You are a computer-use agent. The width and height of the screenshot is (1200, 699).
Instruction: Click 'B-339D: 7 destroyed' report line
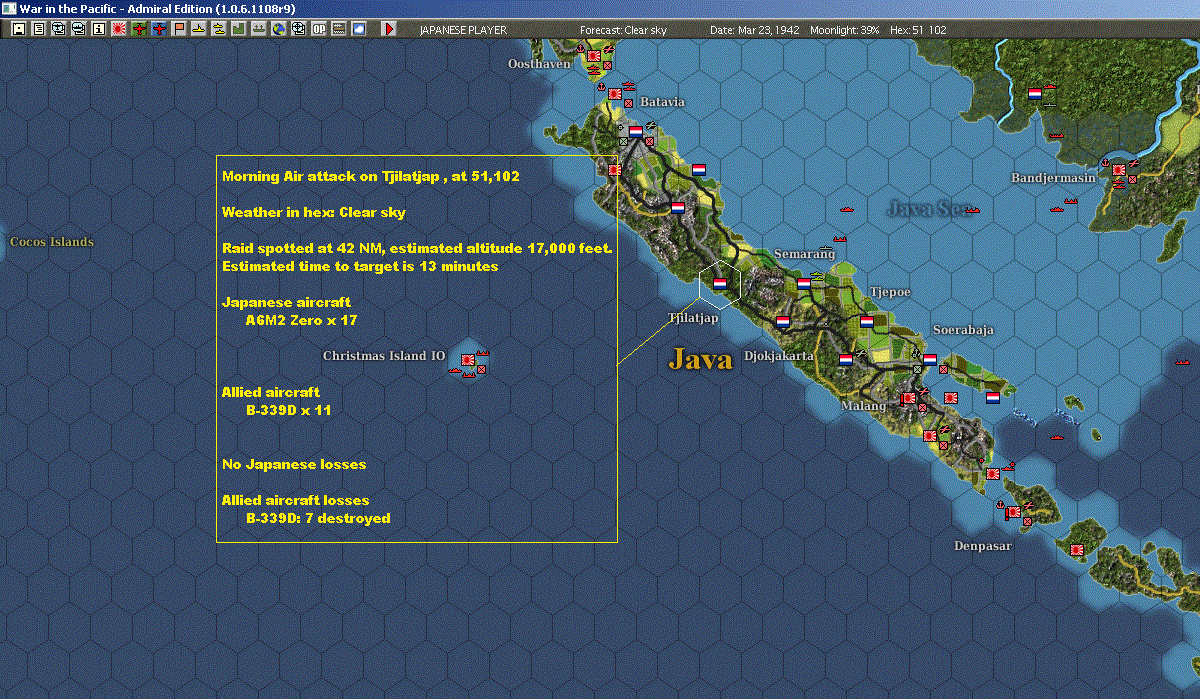pos(318,518)
